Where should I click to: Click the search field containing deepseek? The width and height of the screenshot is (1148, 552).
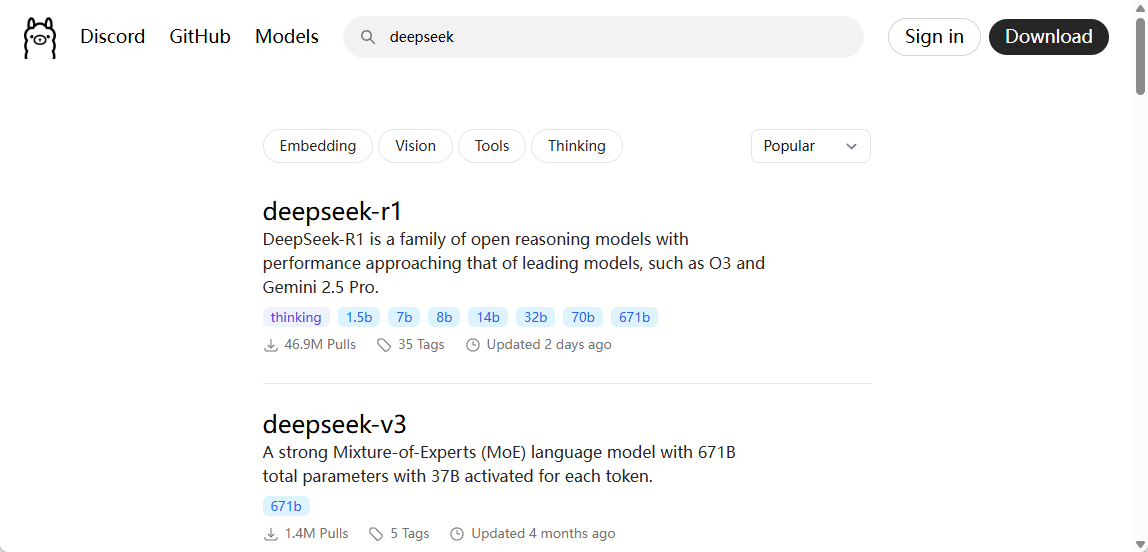coord(603,37)
